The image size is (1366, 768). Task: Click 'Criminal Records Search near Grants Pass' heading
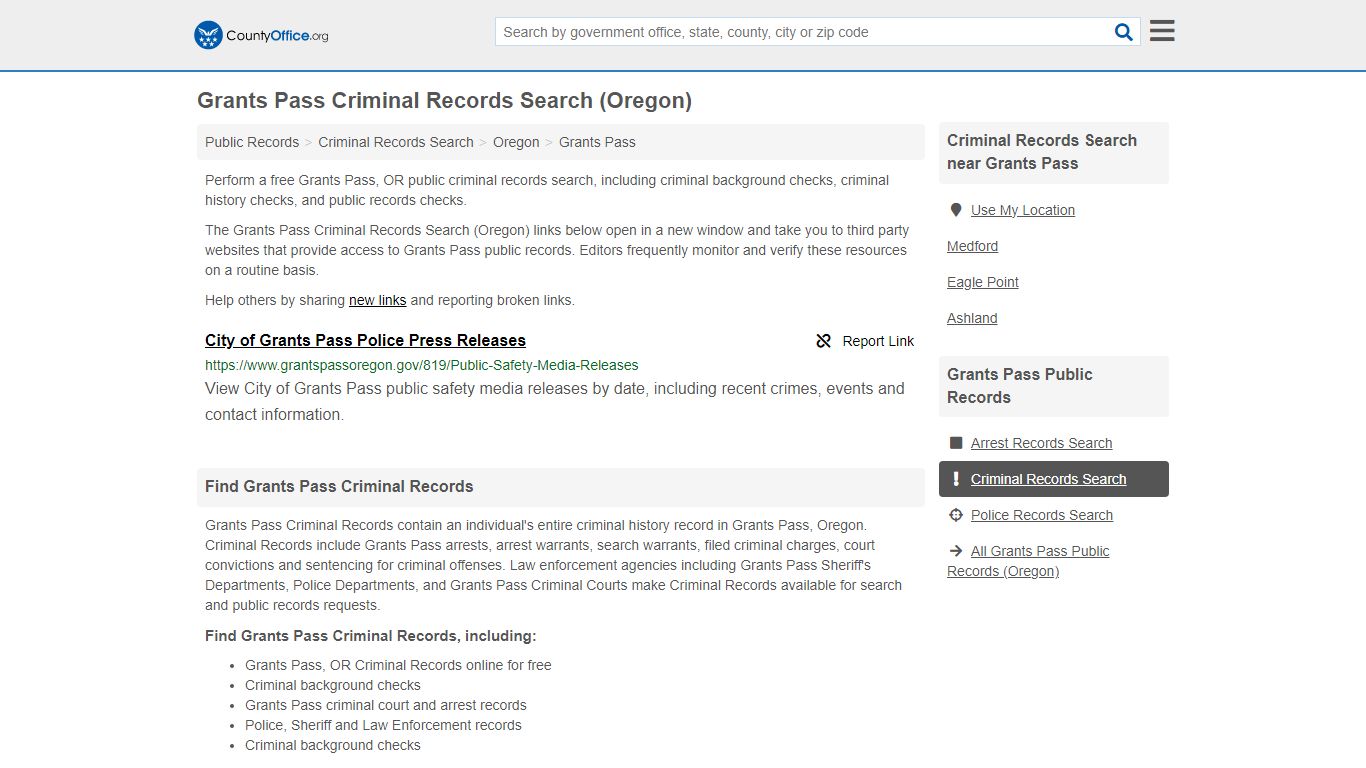[1042, 152]
